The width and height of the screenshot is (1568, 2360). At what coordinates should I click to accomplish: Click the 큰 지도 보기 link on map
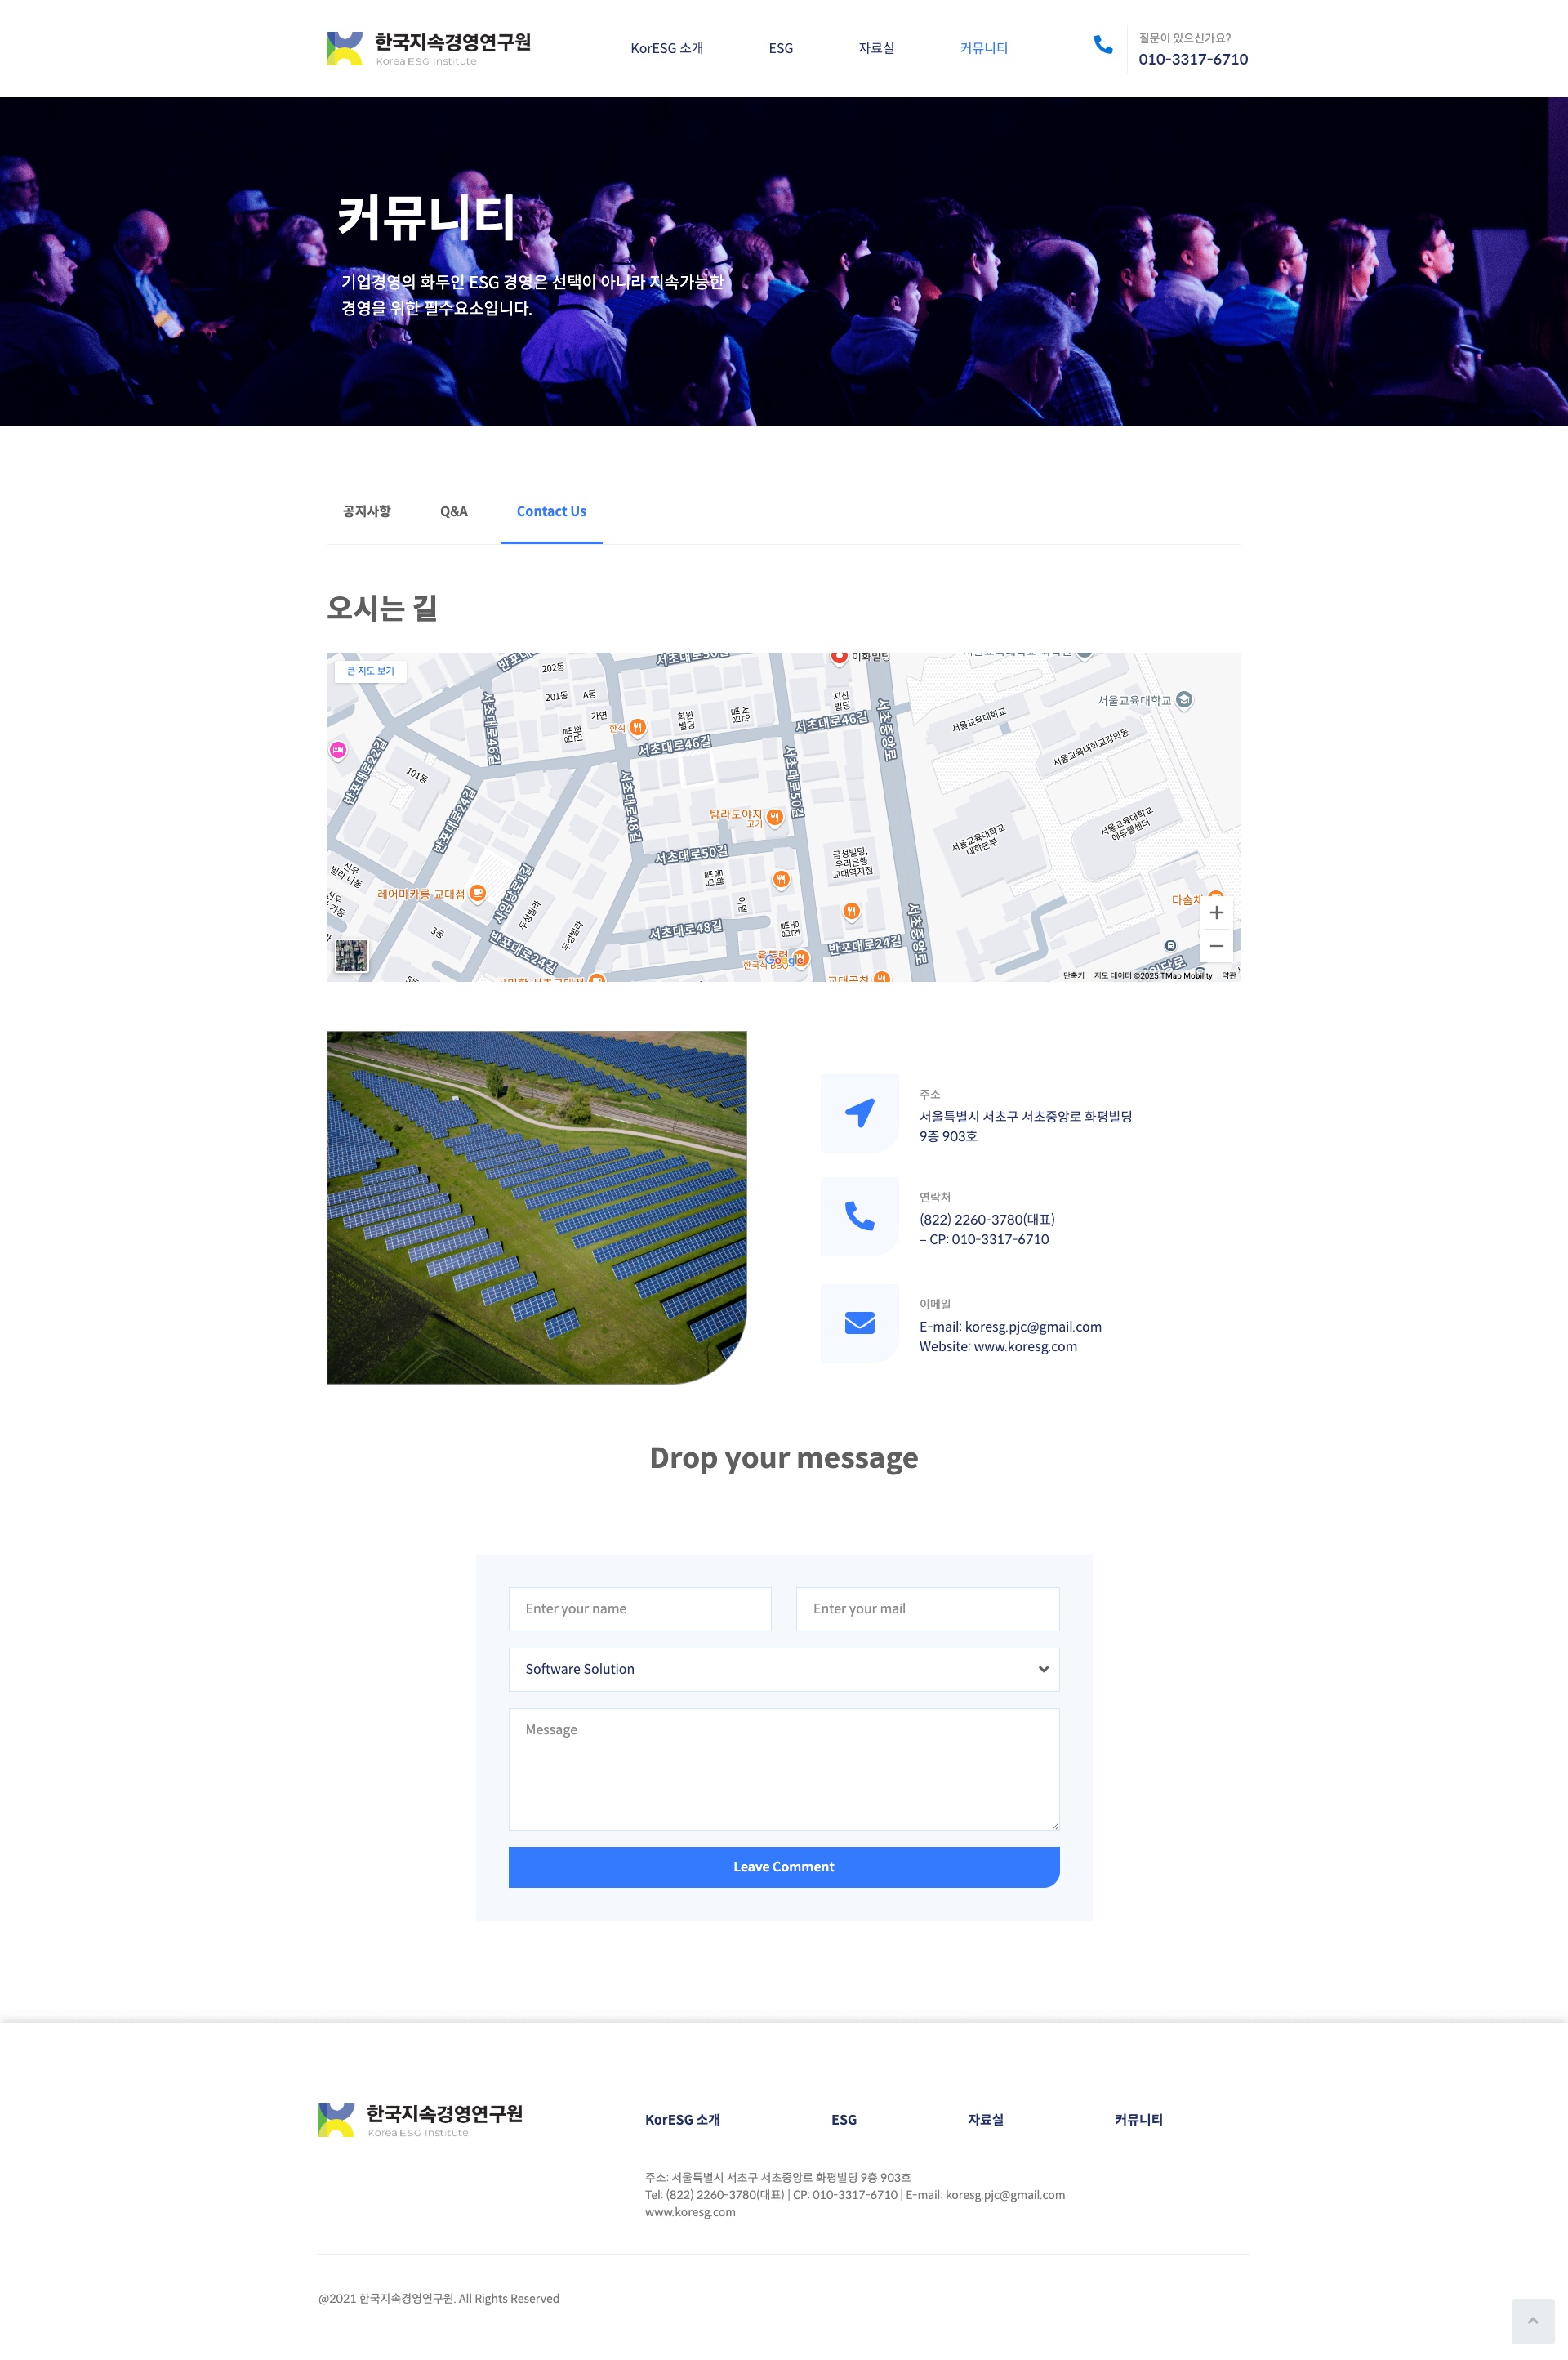[x=370, y=671]
